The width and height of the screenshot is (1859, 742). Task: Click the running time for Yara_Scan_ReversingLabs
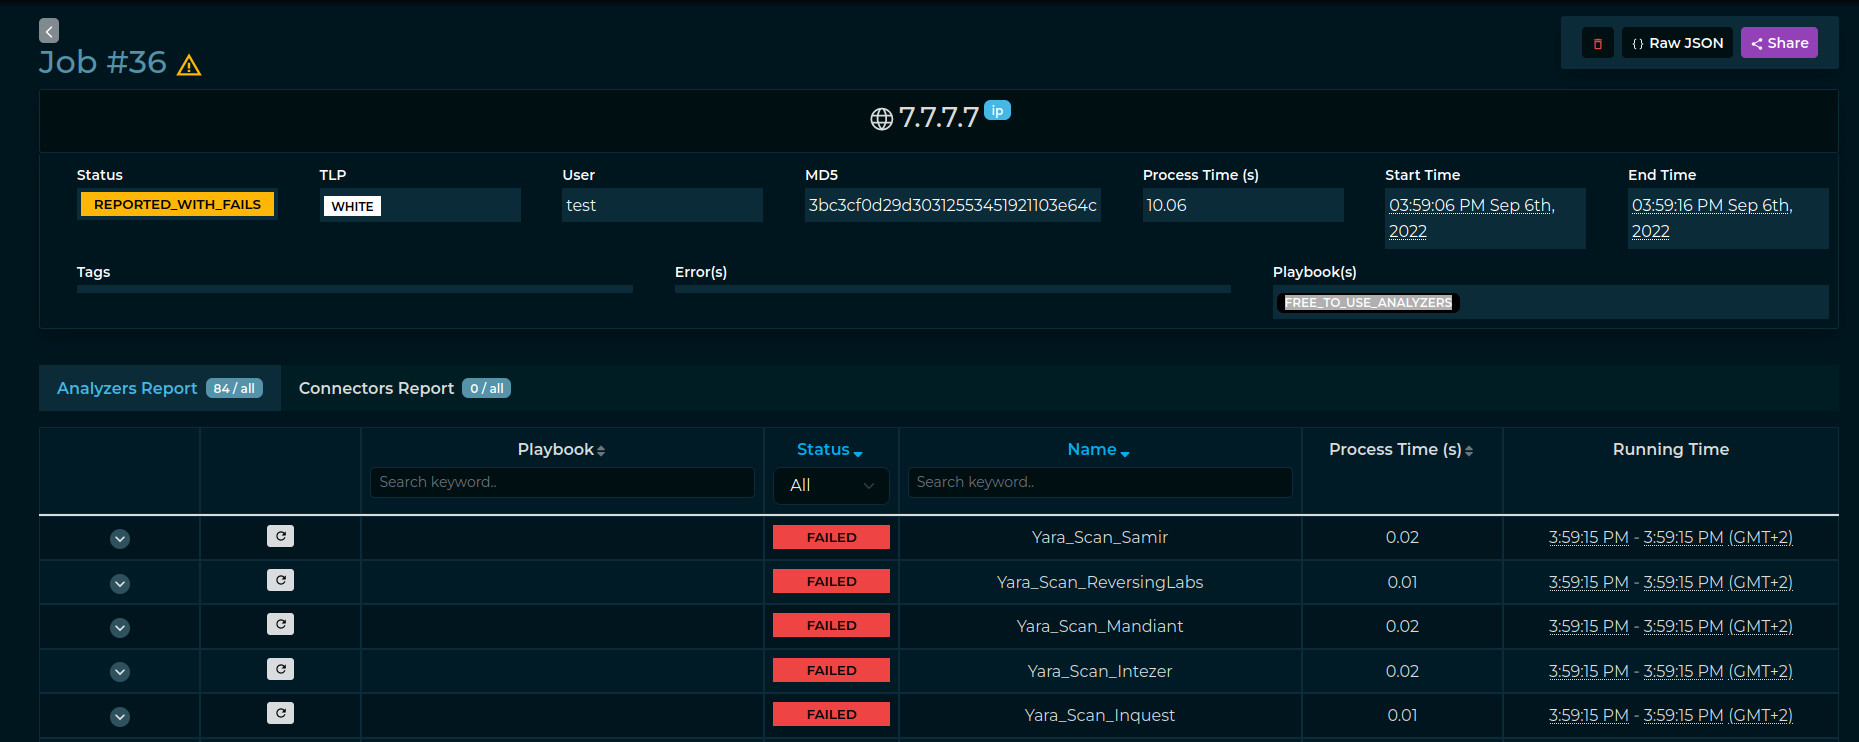coord(1671,582)
